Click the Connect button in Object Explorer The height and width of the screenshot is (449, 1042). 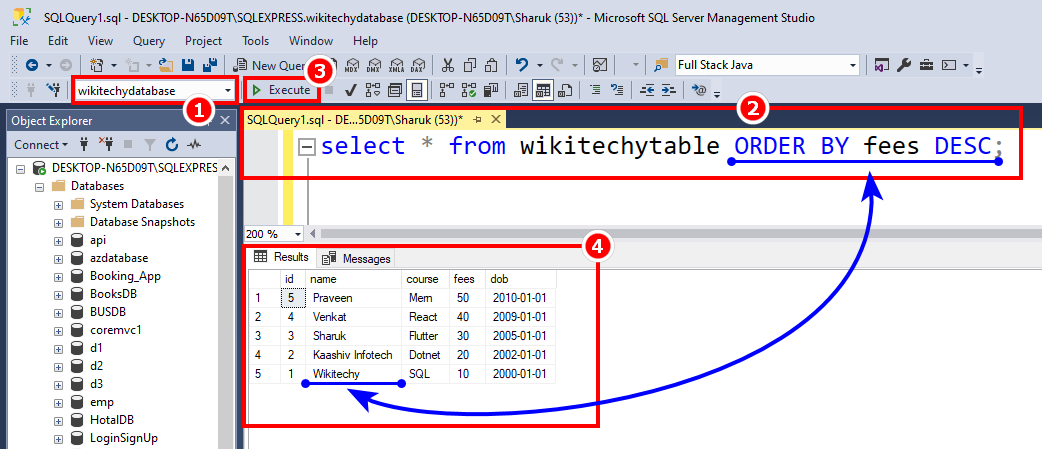pos(40,145)
